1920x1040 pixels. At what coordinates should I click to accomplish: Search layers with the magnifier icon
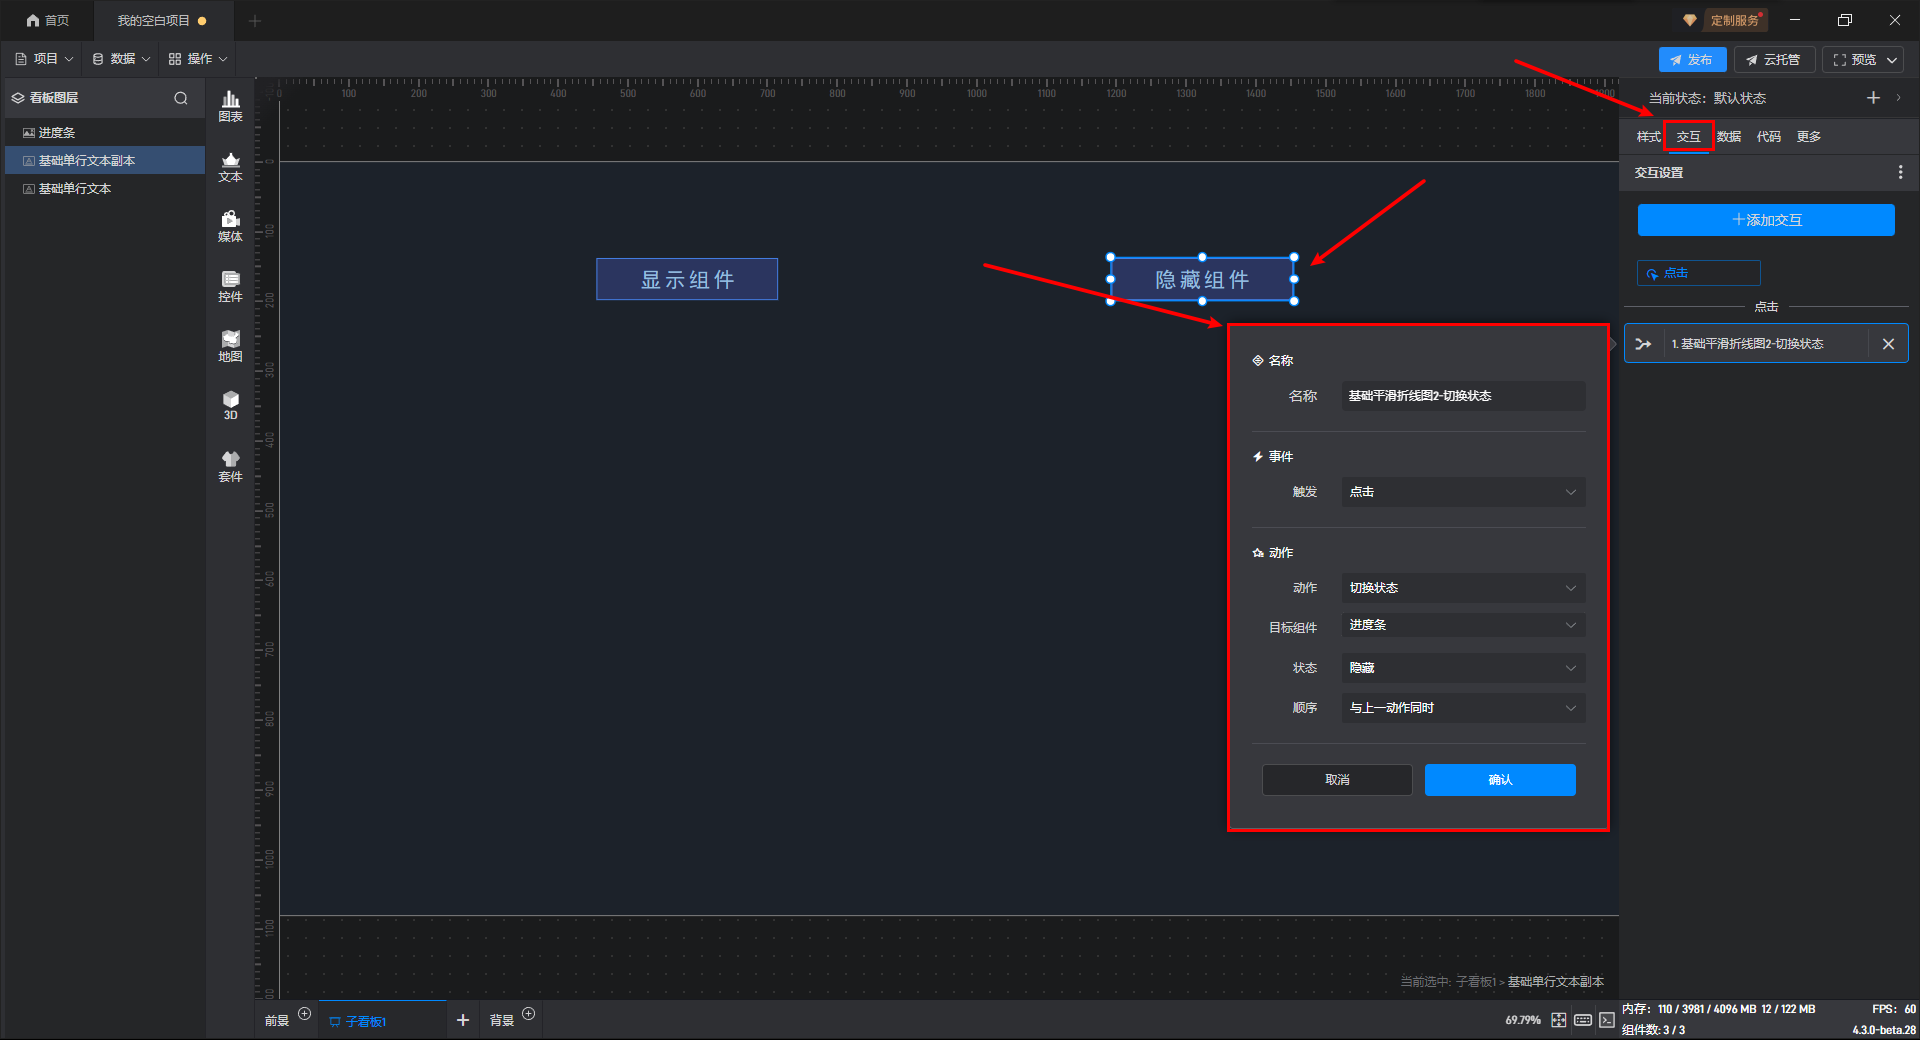click(x=181, y=98)
